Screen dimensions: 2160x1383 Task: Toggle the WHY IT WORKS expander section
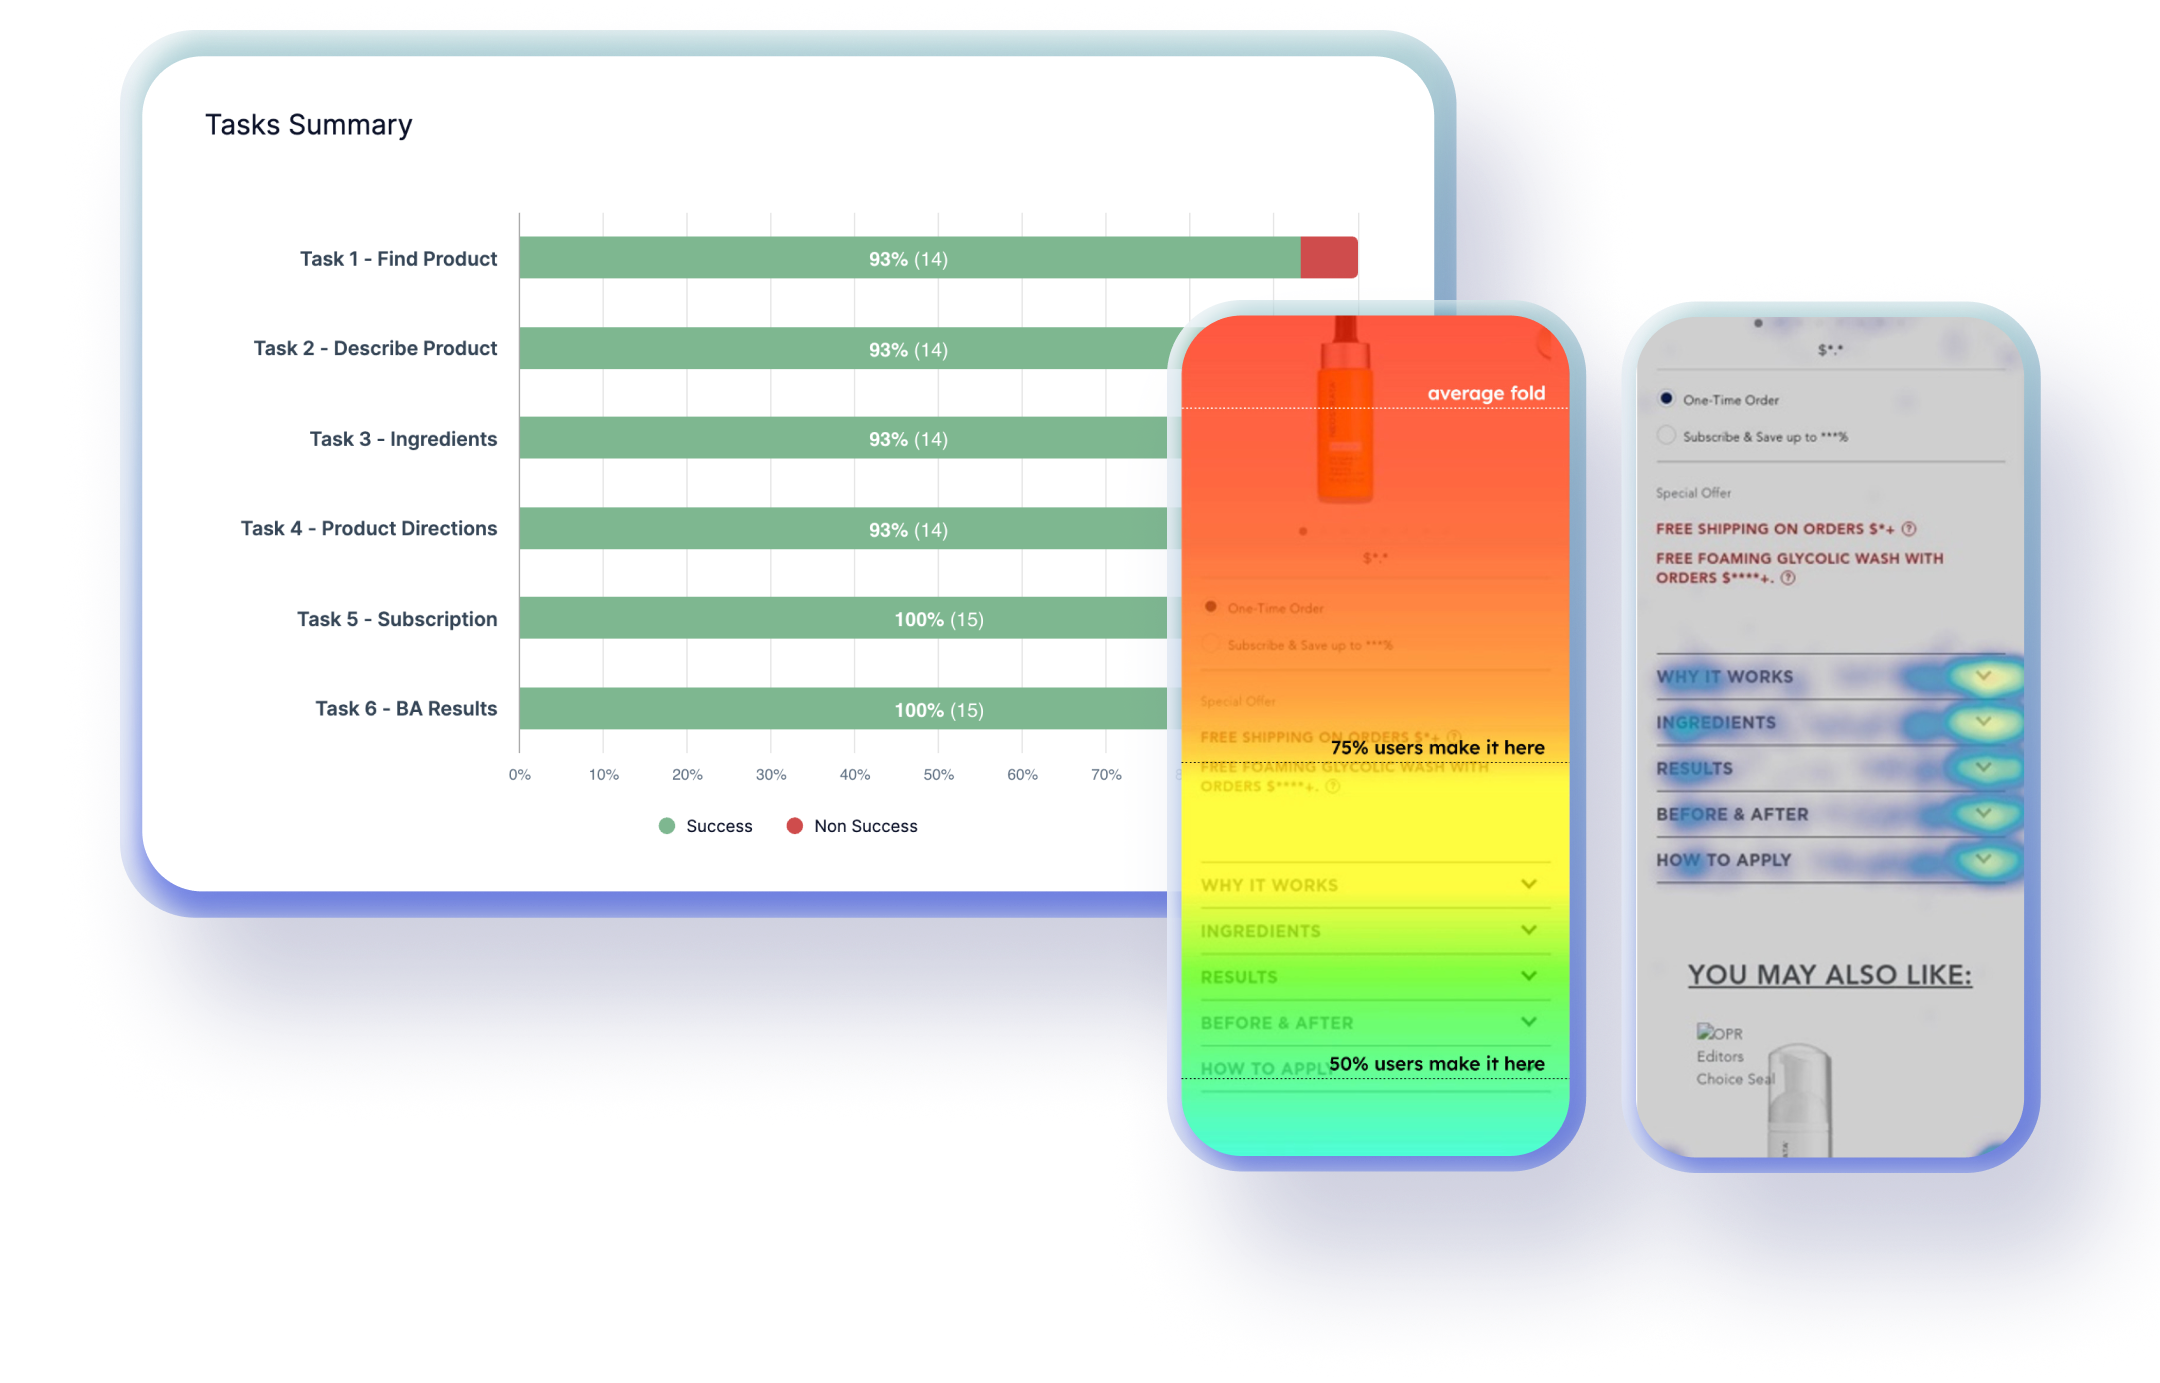click(1982, 677)
